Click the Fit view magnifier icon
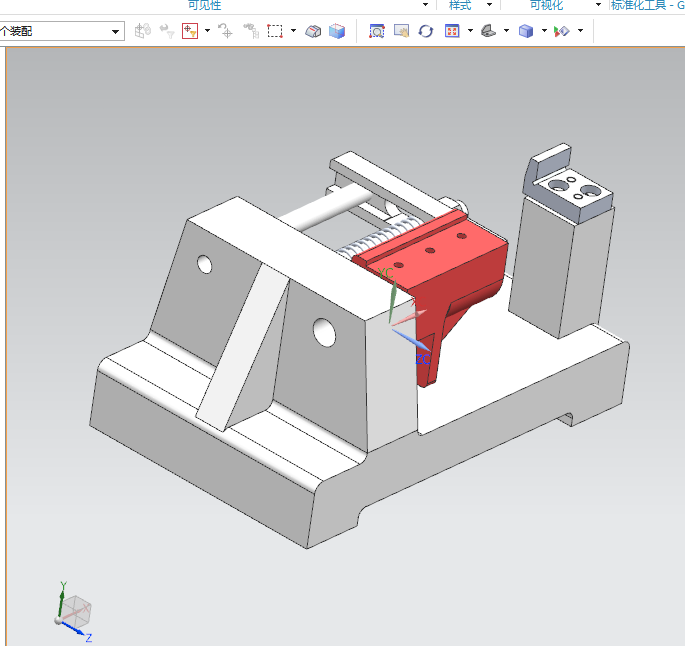Image resolution: width=685 pixels, height=646 pixels. [377, 32]
